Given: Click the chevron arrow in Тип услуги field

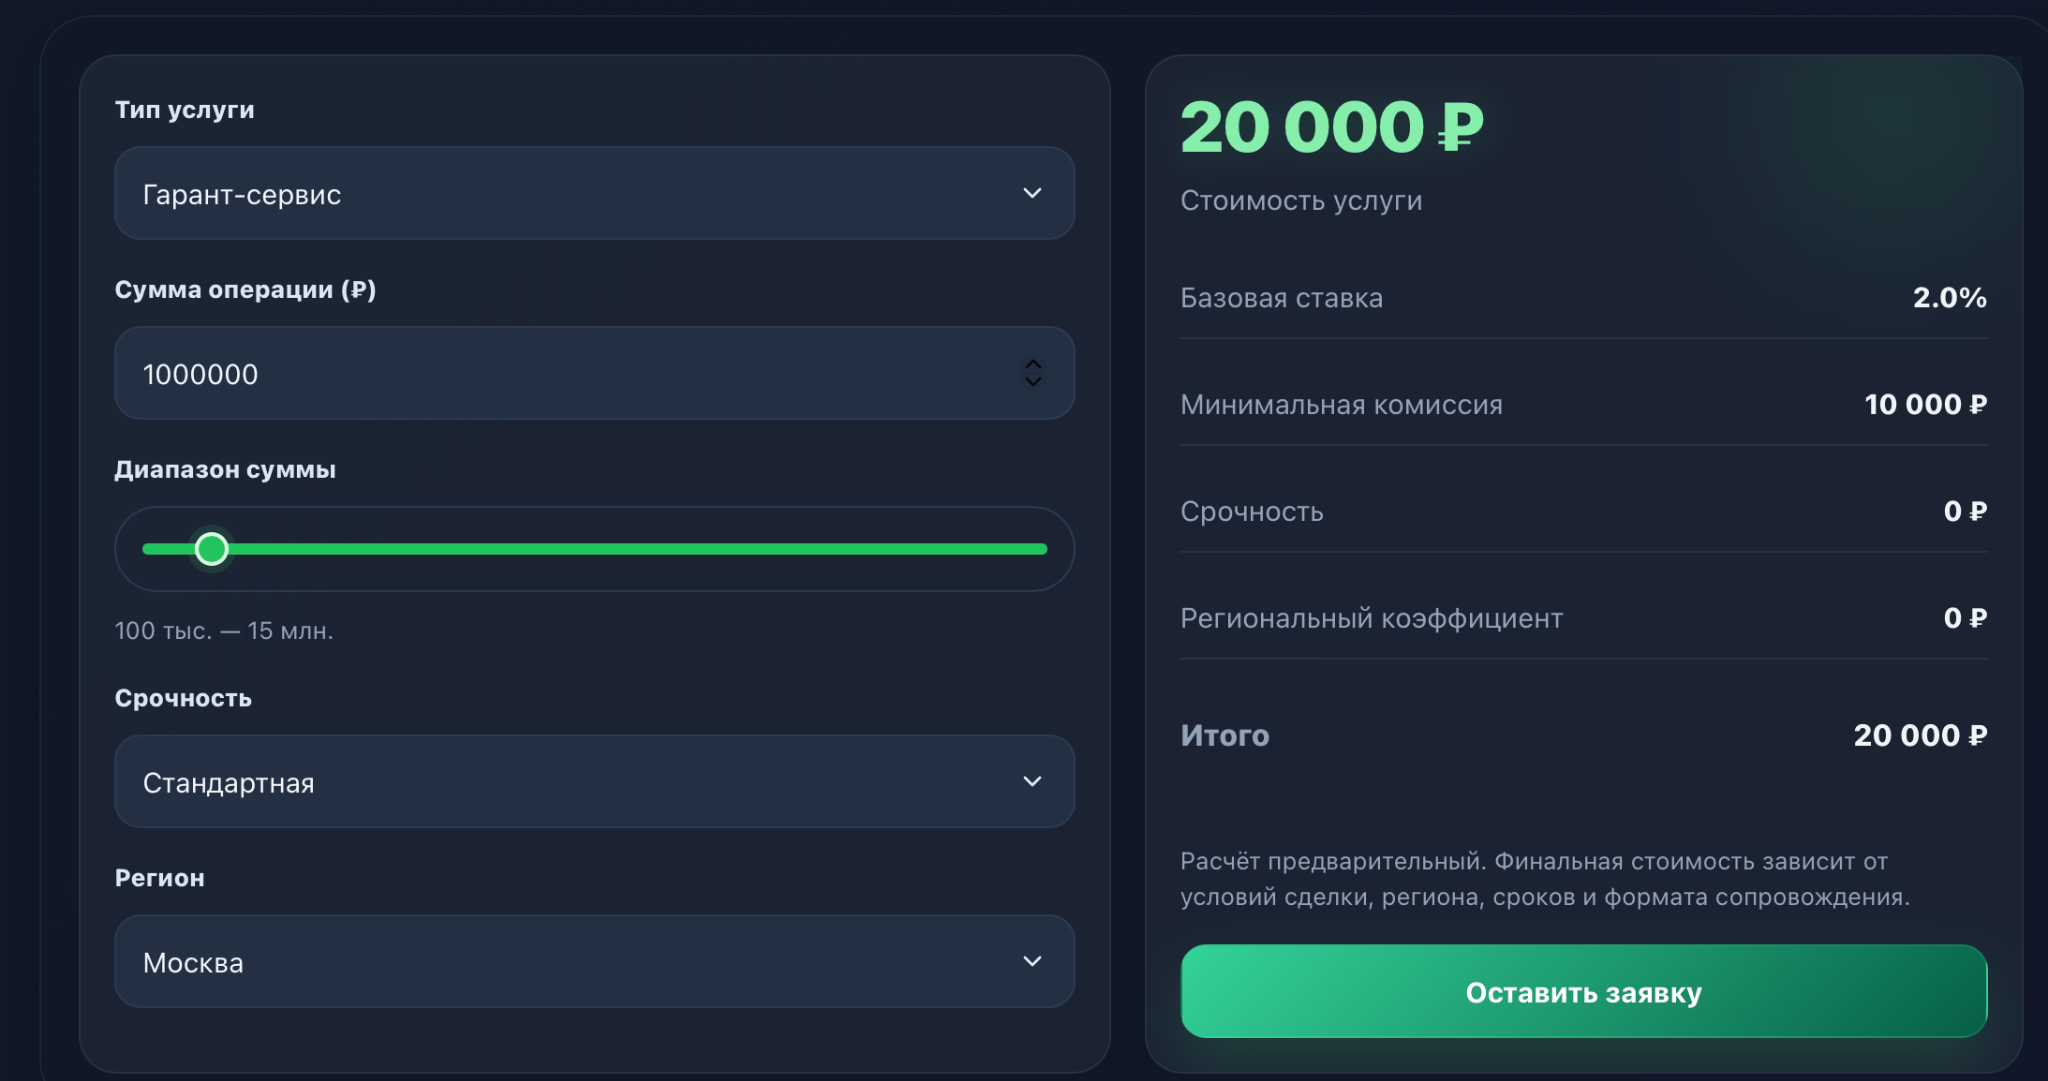Looking at the screenshot, I should 1032,193.
